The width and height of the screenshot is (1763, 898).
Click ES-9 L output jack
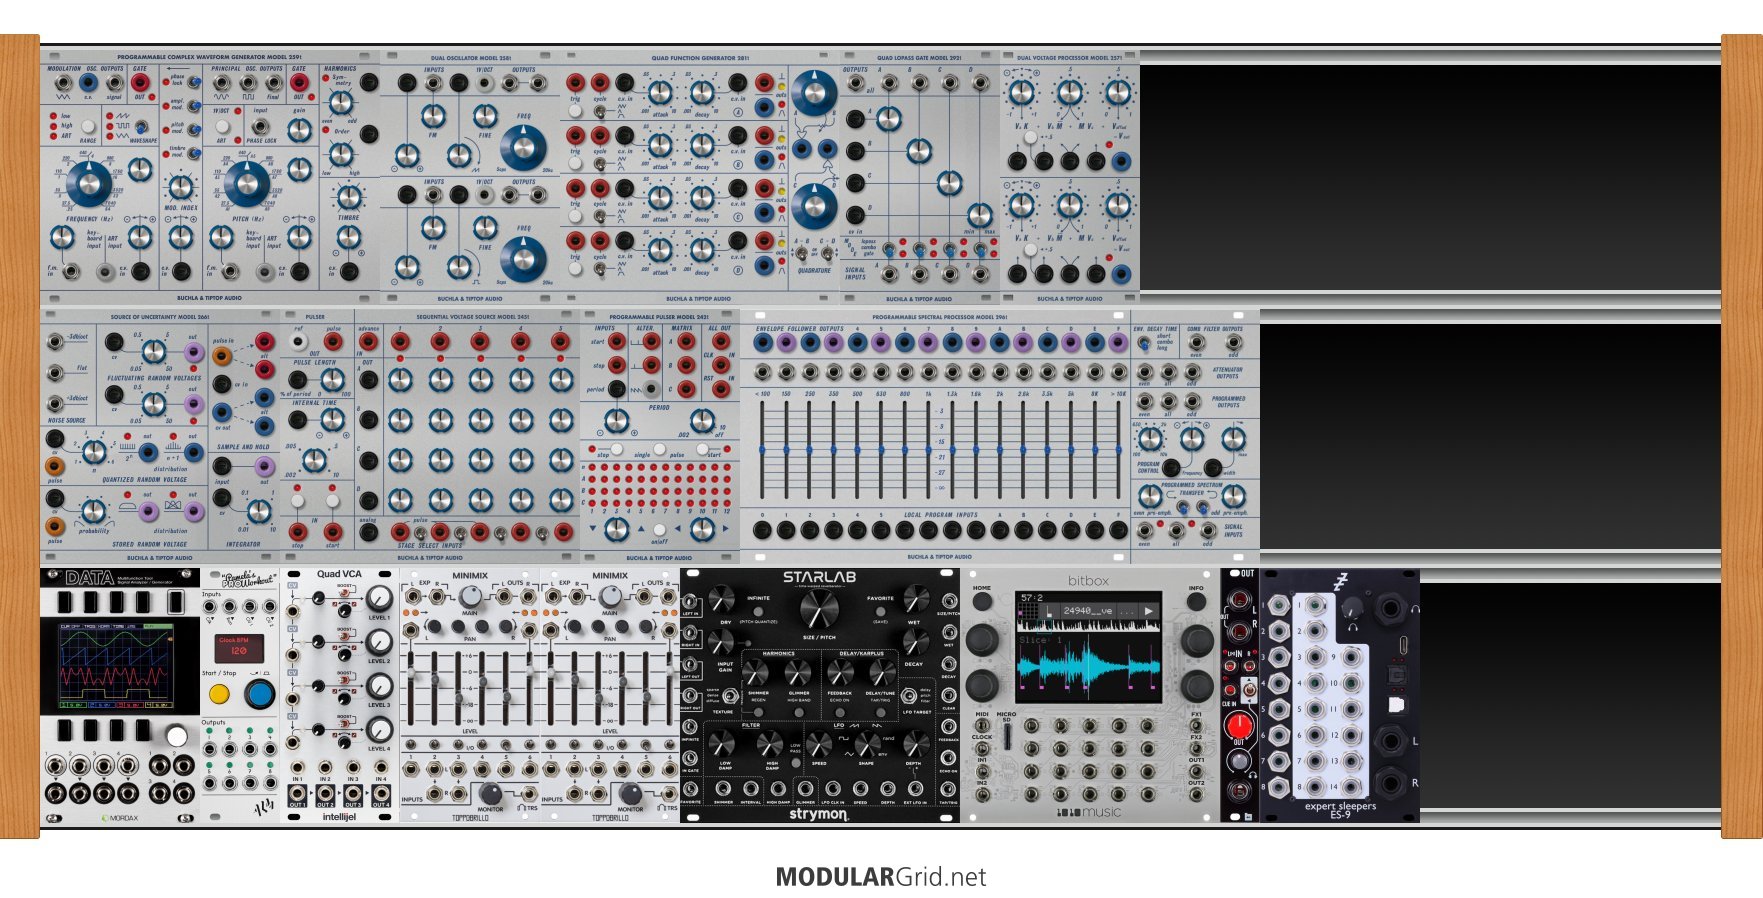(x=1390, y=741)
